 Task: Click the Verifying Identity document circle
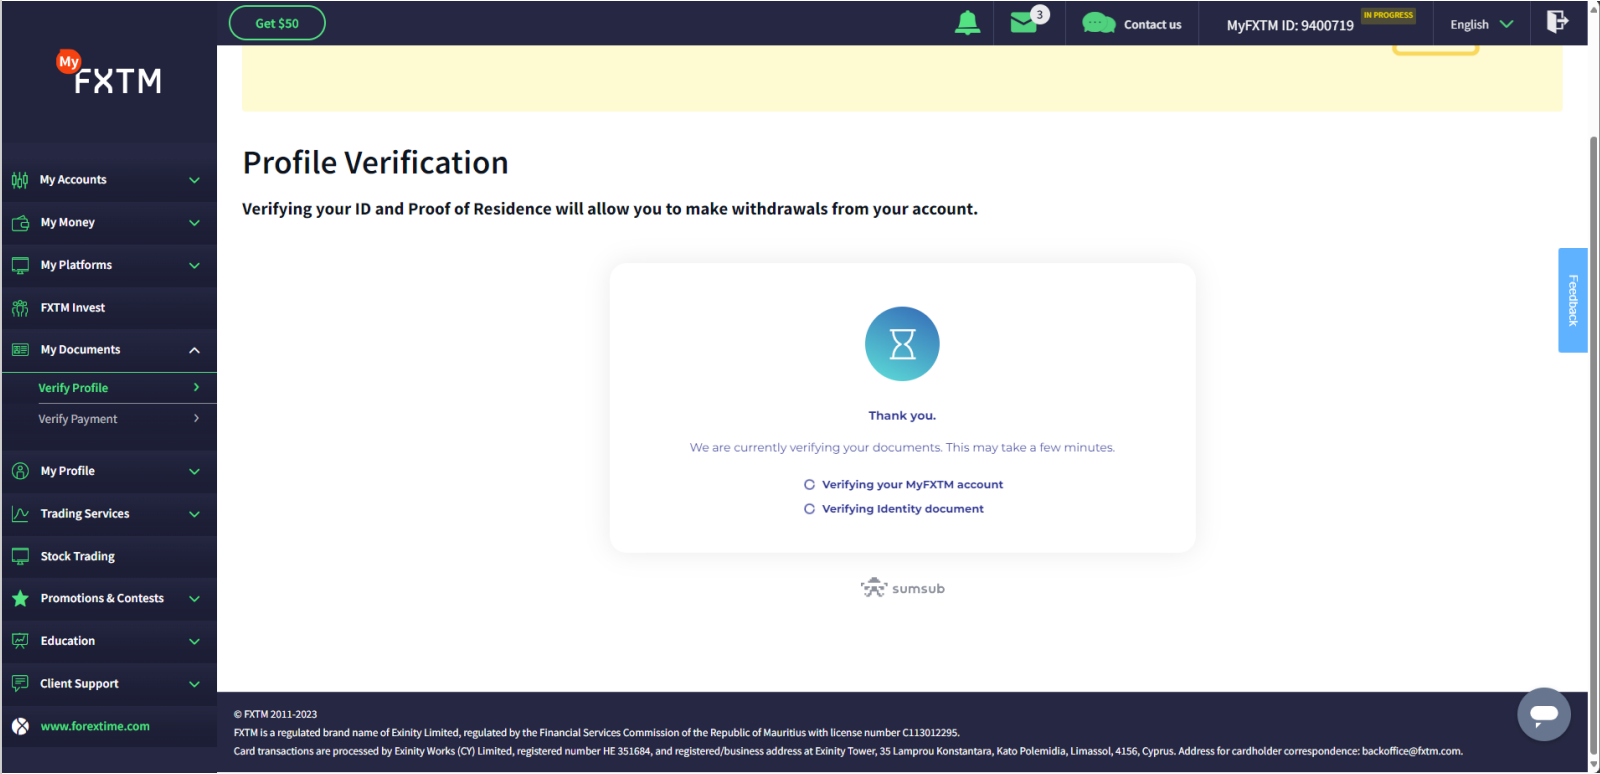tap(809, 509)
